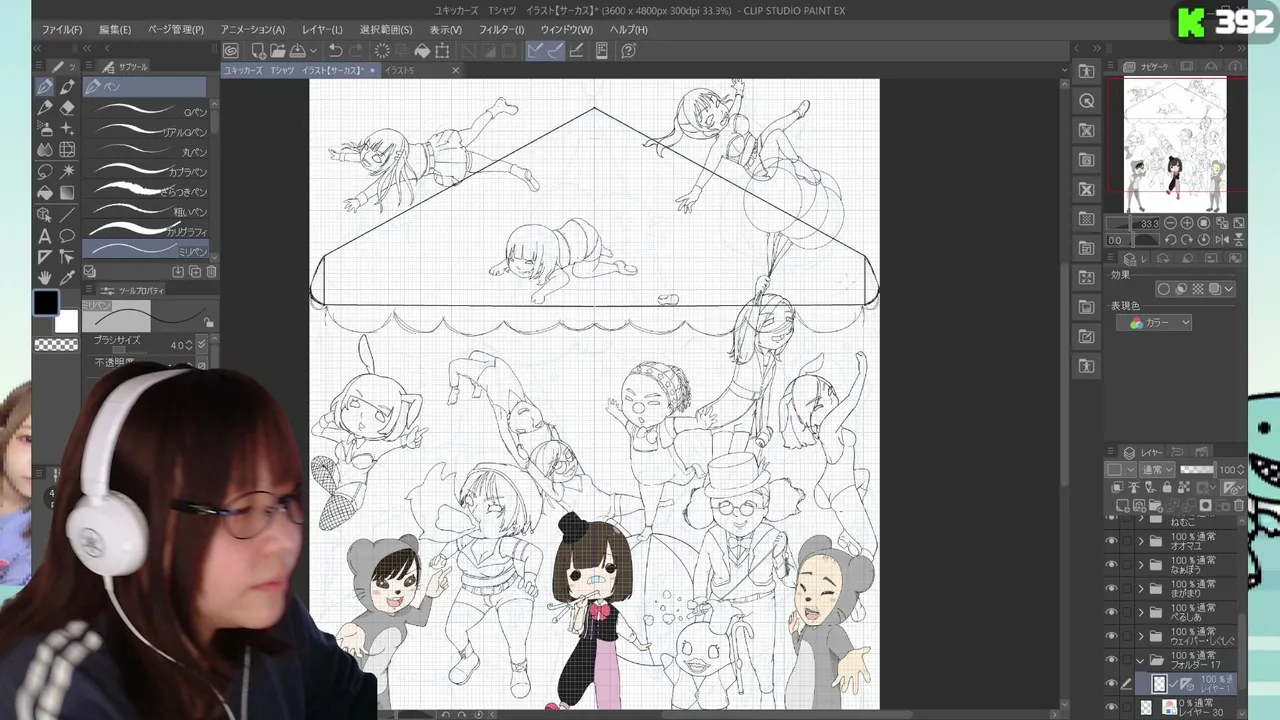Toggle visibility of べるしあ folder
Viewport: 1280px width, 720px height.
pos(1111,612)
